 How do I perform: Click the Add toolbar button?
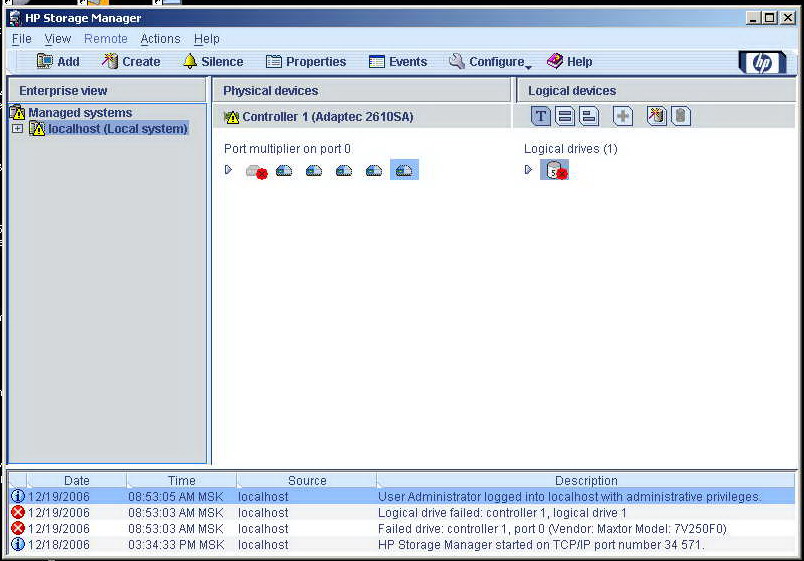pos(58,62)
